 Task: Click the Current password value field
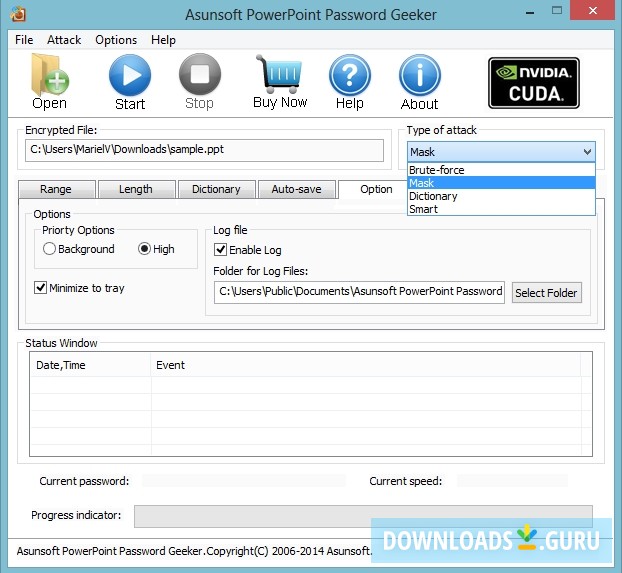pyautogui.click(x=244, y=481)
